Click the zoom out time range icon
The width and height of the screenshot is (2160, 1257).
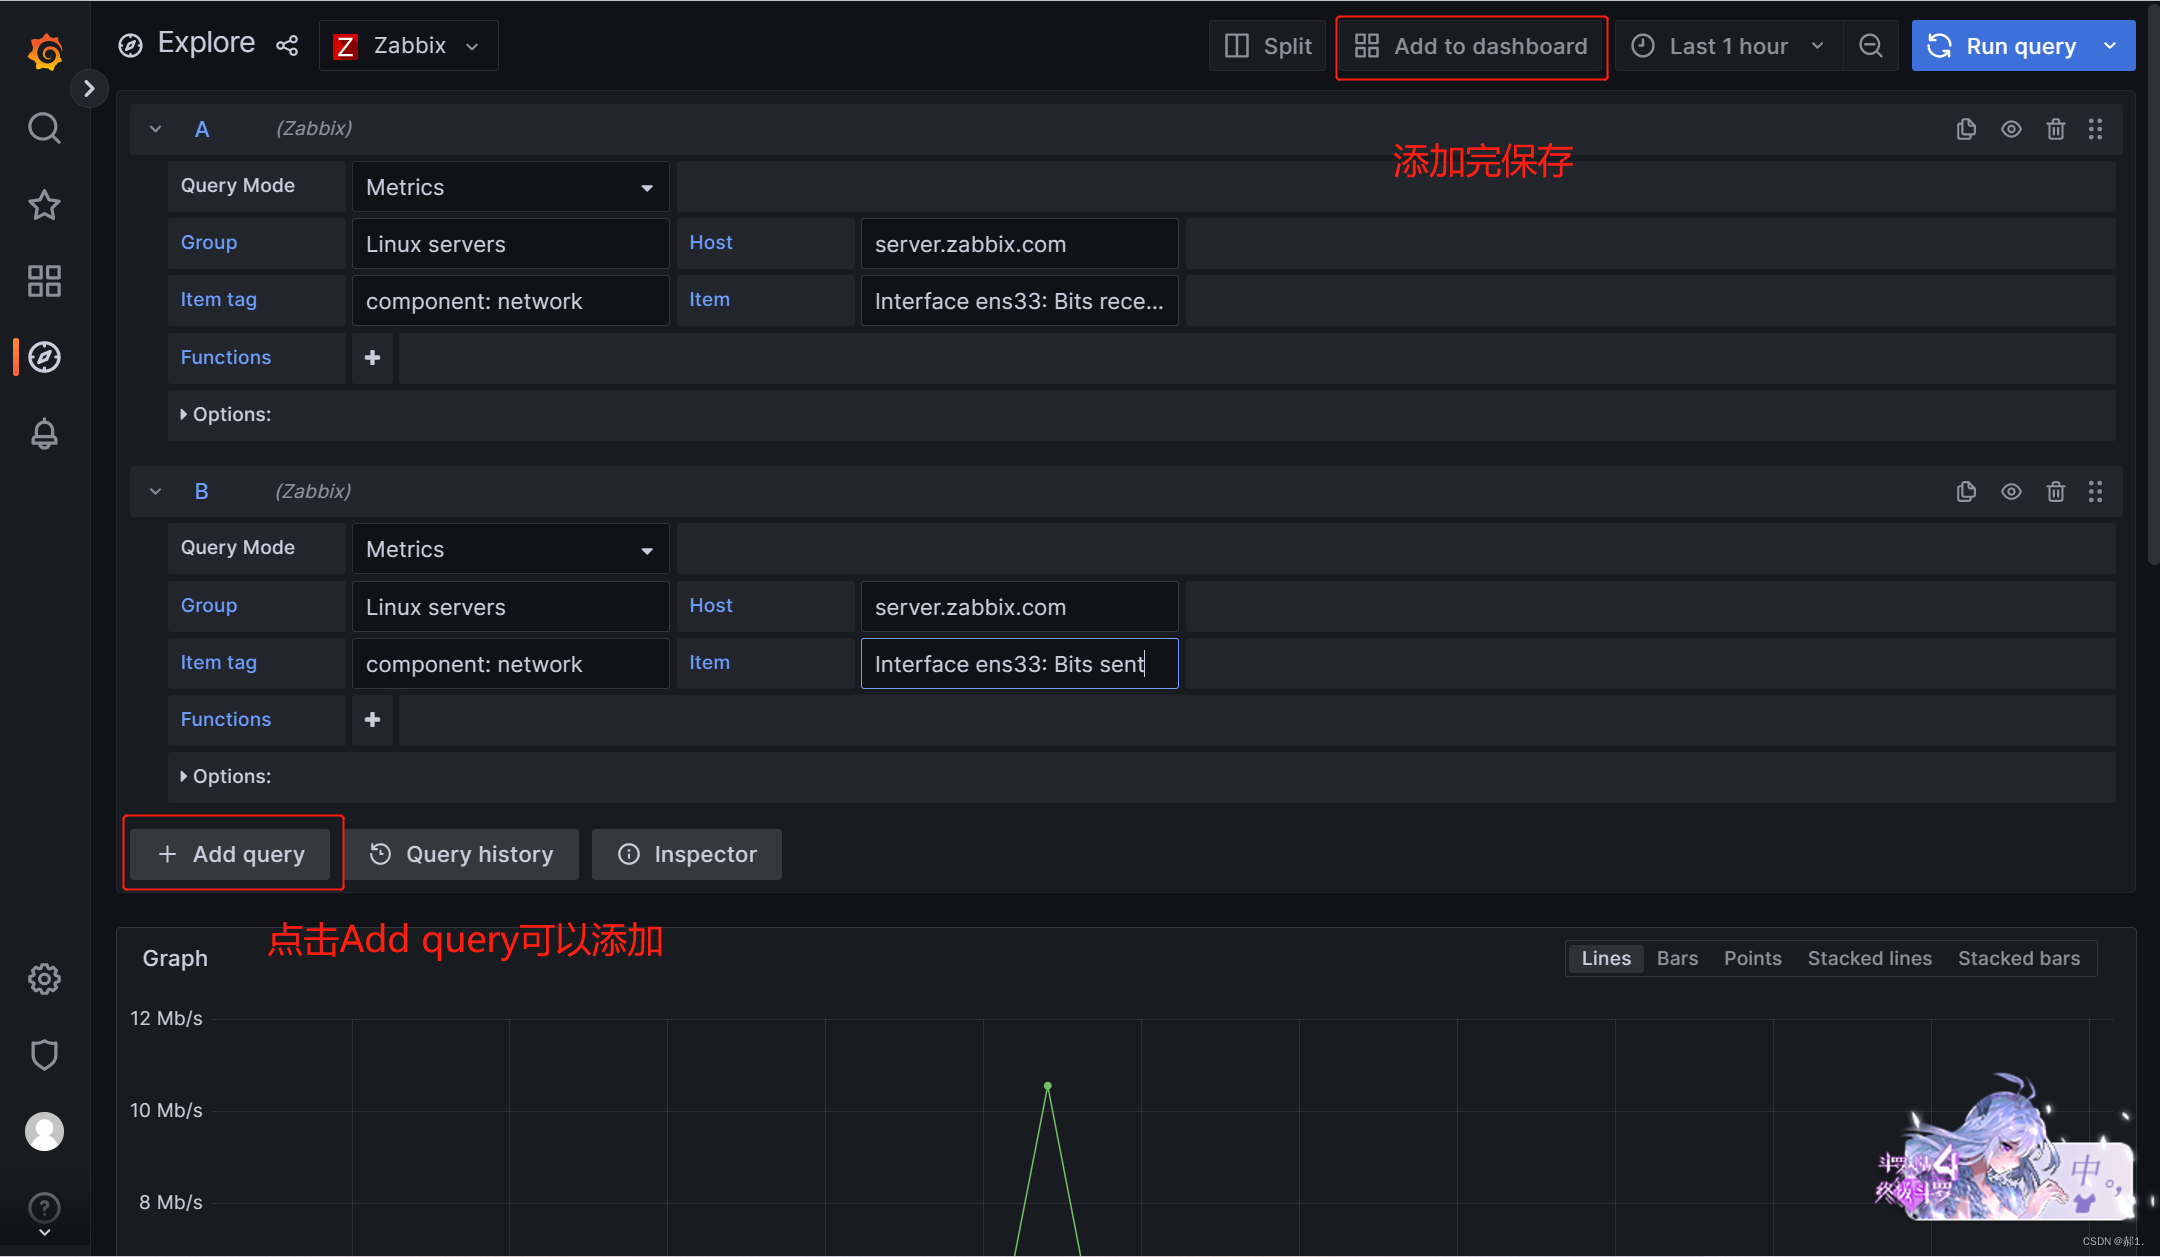tap(1870, 46)
